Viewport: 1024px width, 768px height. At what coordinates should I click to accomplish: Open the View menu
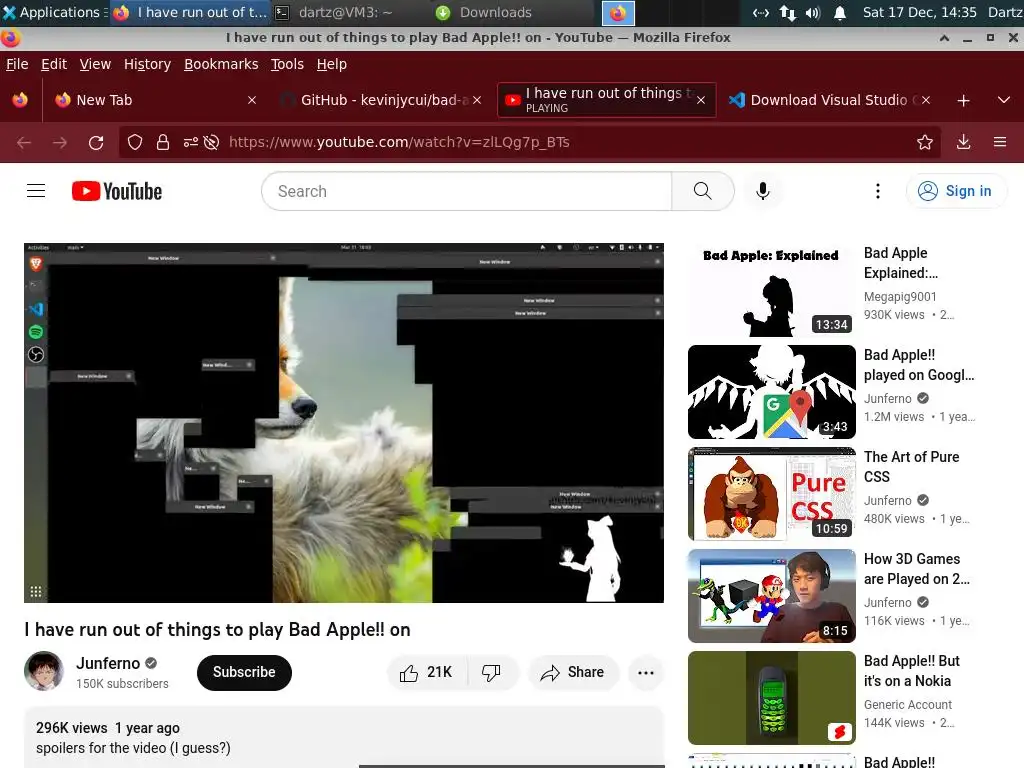click(95, 64)
